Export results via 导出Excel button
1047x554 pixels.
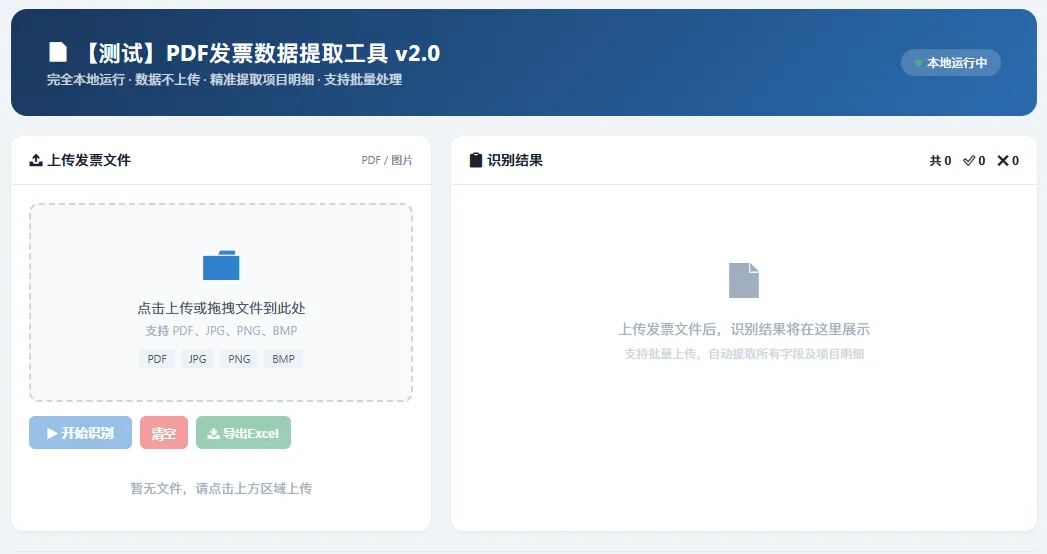tap(243, 433)
